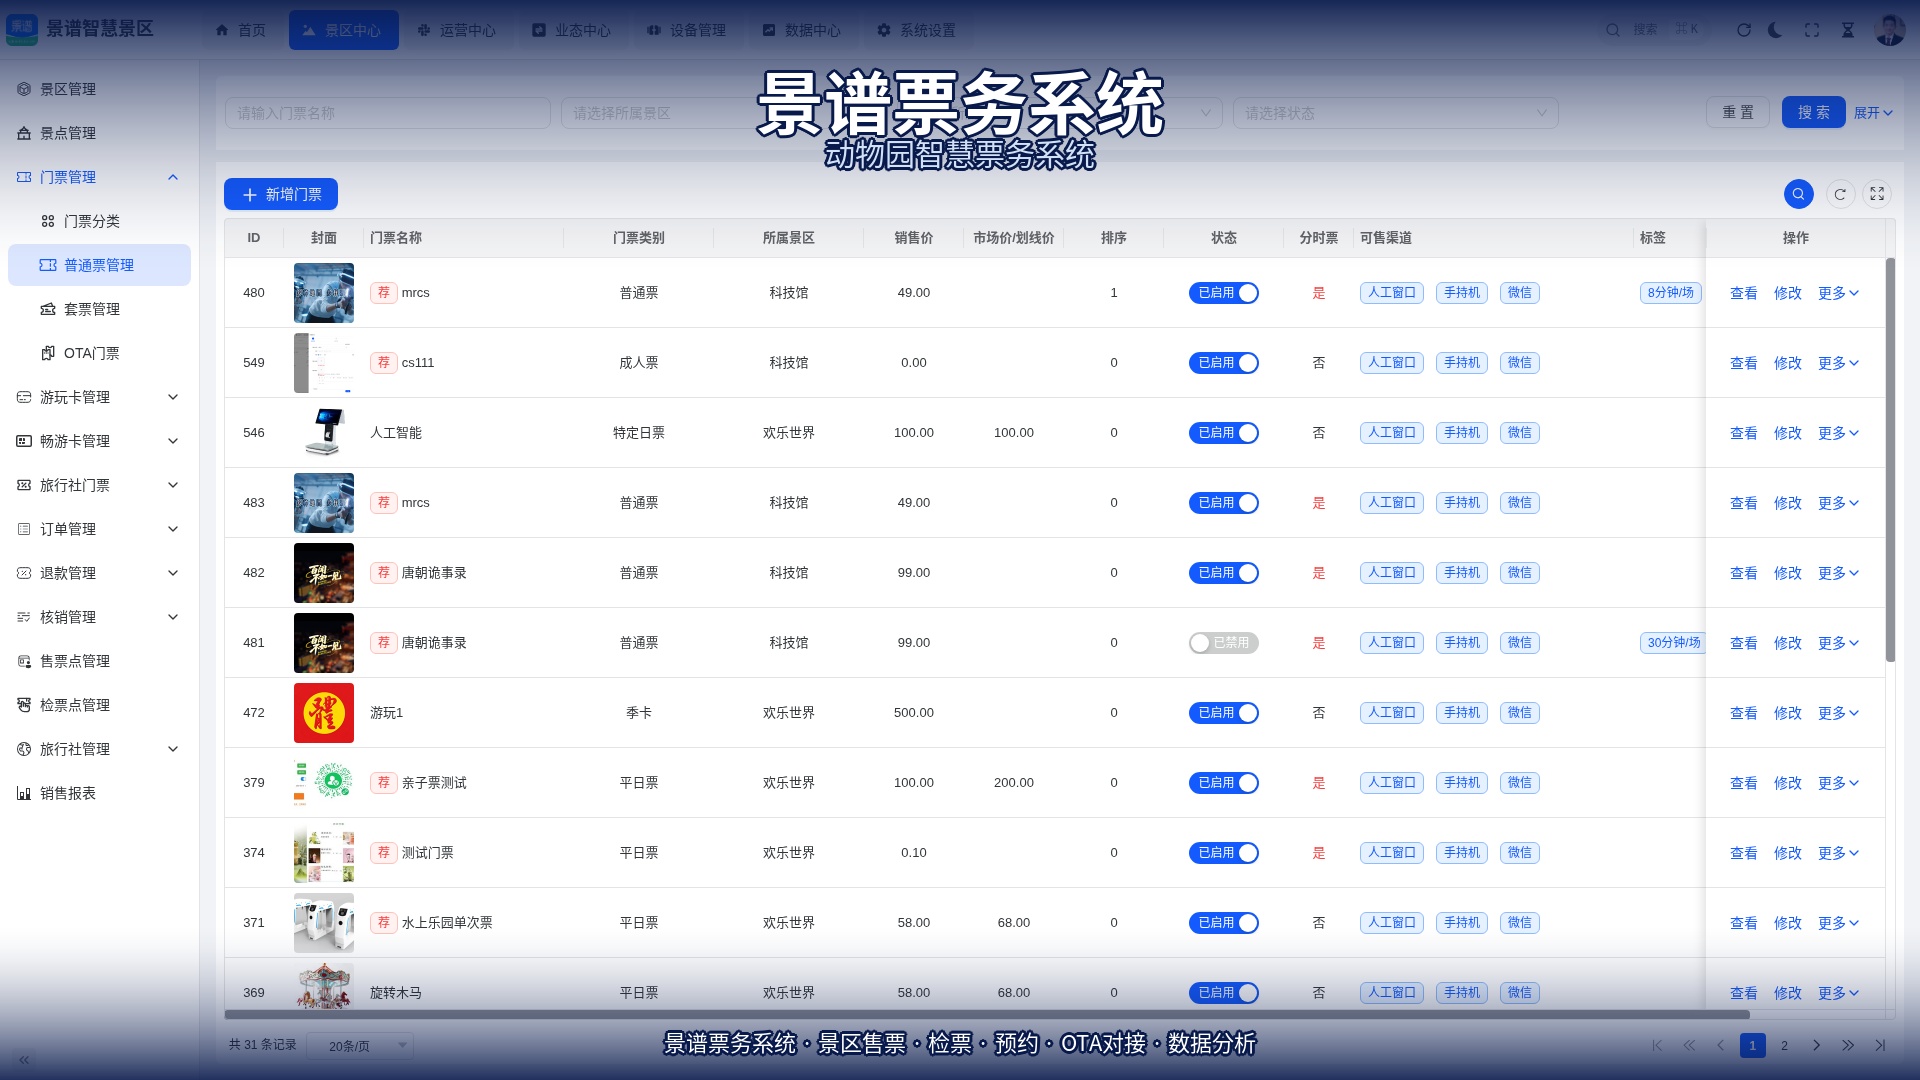Click the 搜索 button
This screenshot has width=1920, height=1080.
point(1813,112)
